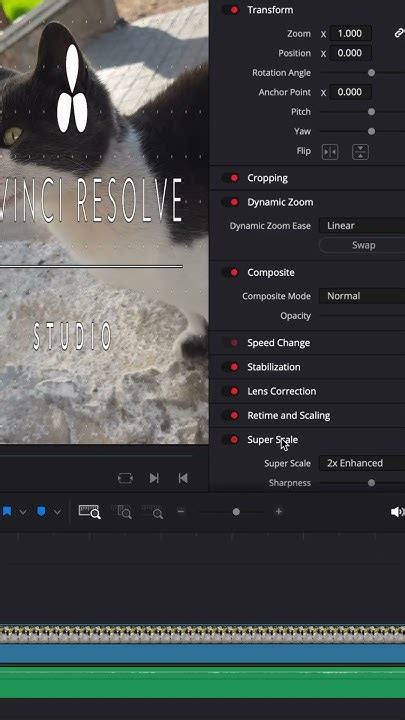Toggle the Dynamic Zoom enable switch
This screenshot has height=720, width=405.
(231, 202)
